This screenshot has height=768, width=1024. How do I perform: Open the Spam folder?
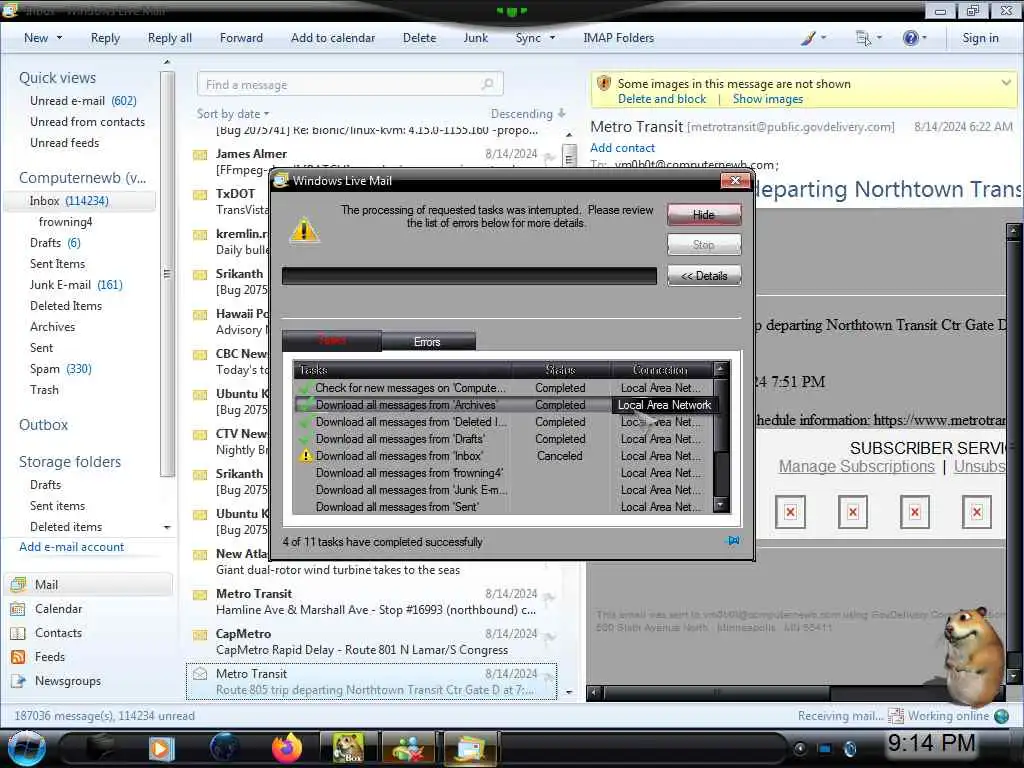pyautogui.click(x=61, y=369)
